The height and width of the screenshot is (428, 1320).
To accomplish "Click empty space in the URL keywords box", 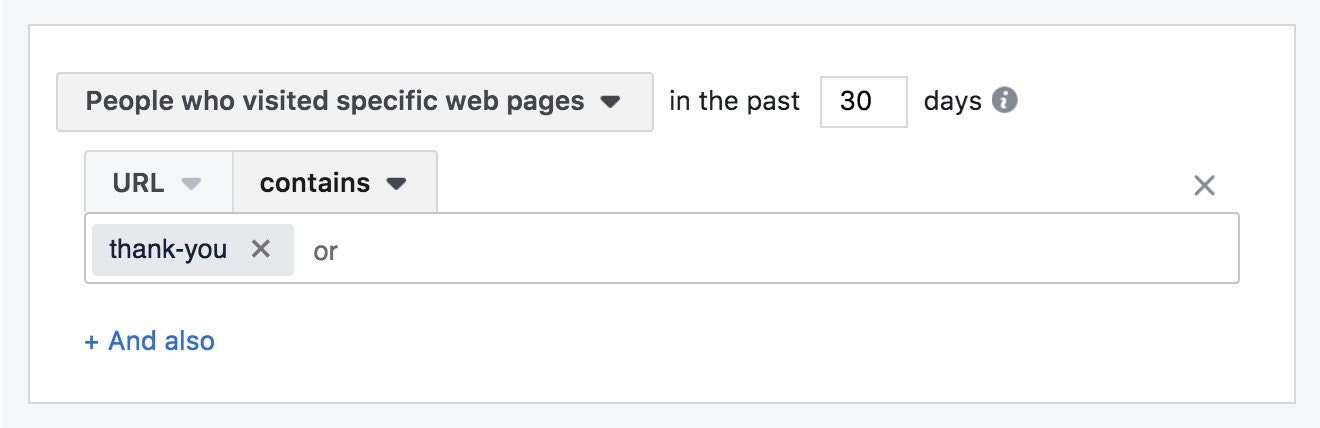I will pyautogui.click(x=780, y=249).
